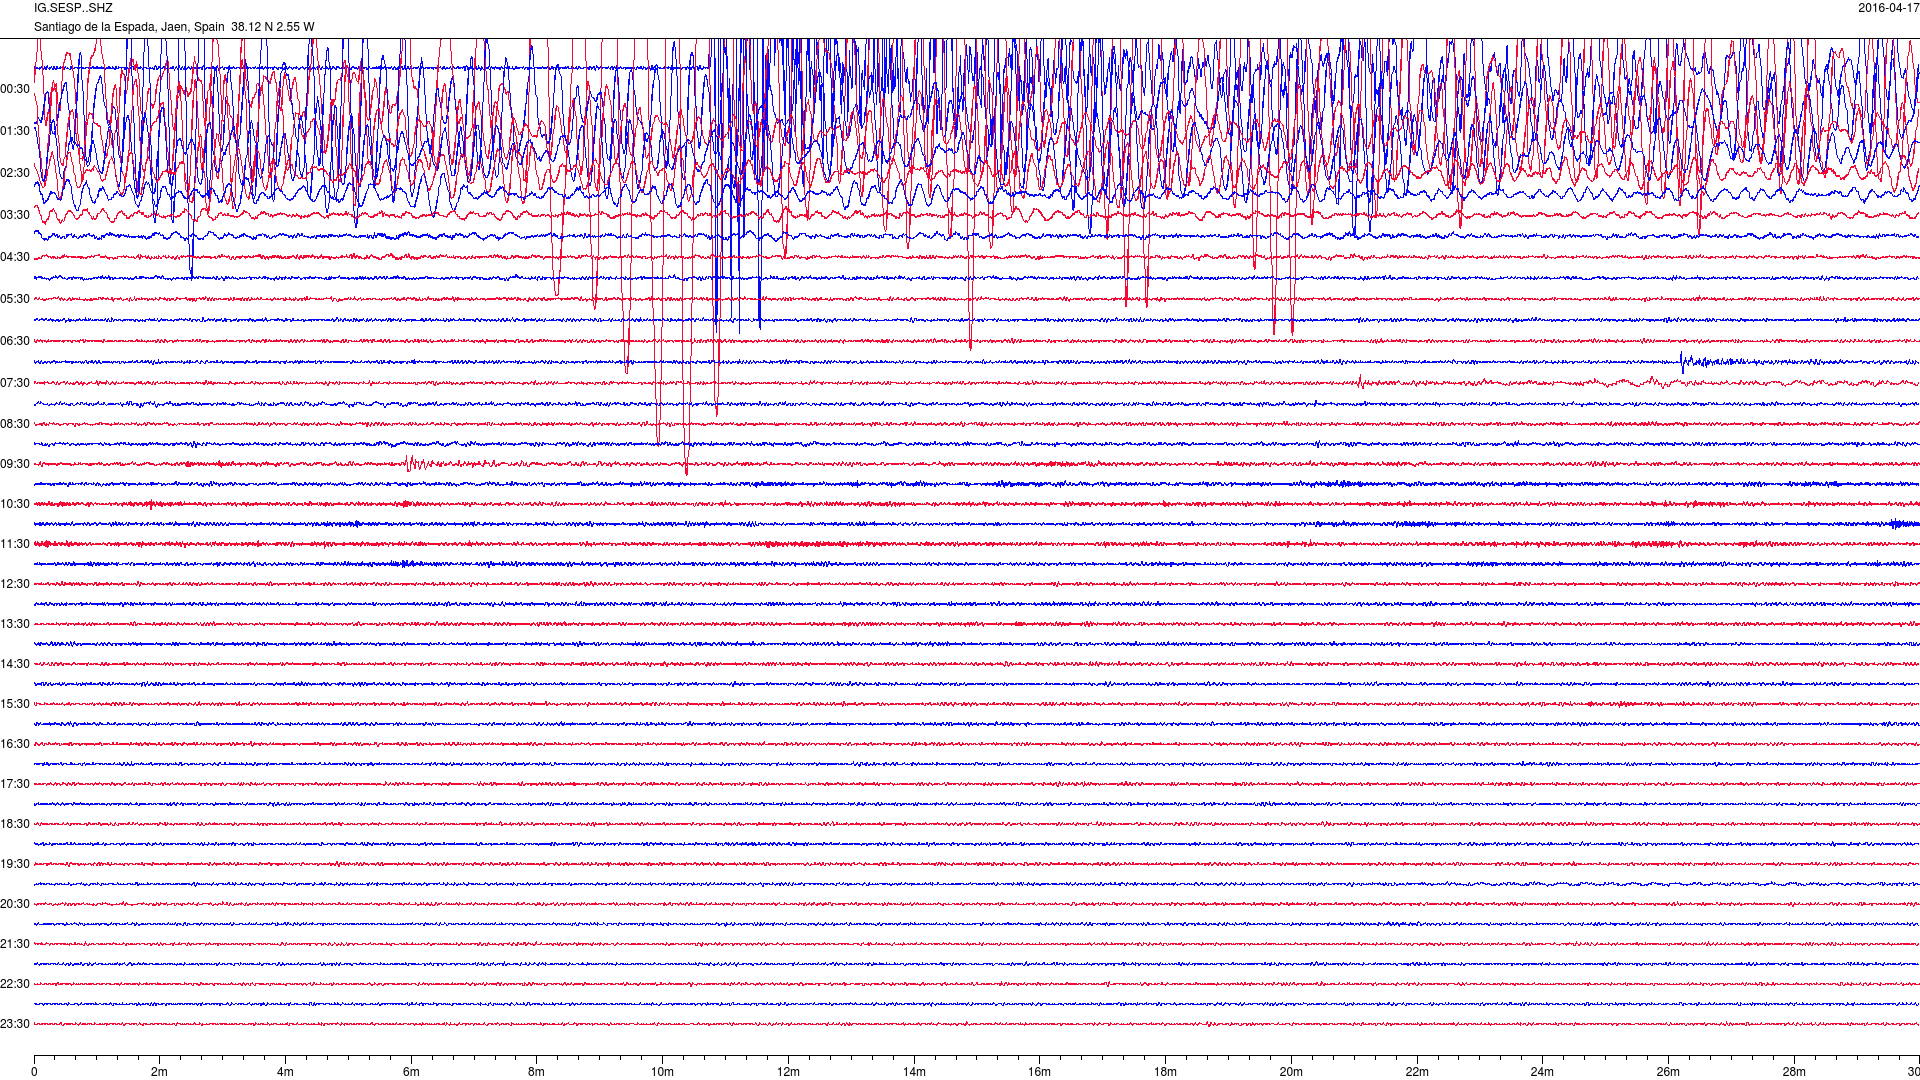Click the 11:30 time row label

[15, 544]
